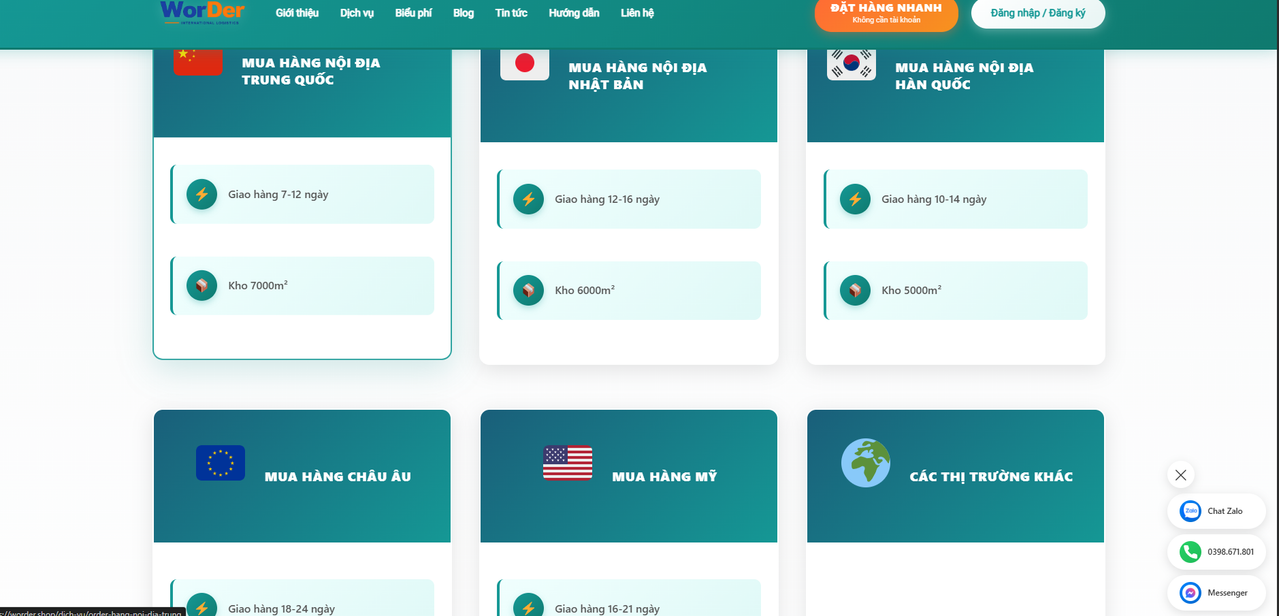This screenshot has height=616, width=1279.
Task: Click box icon beside Kho 7000m²
Action: point(202,286)
